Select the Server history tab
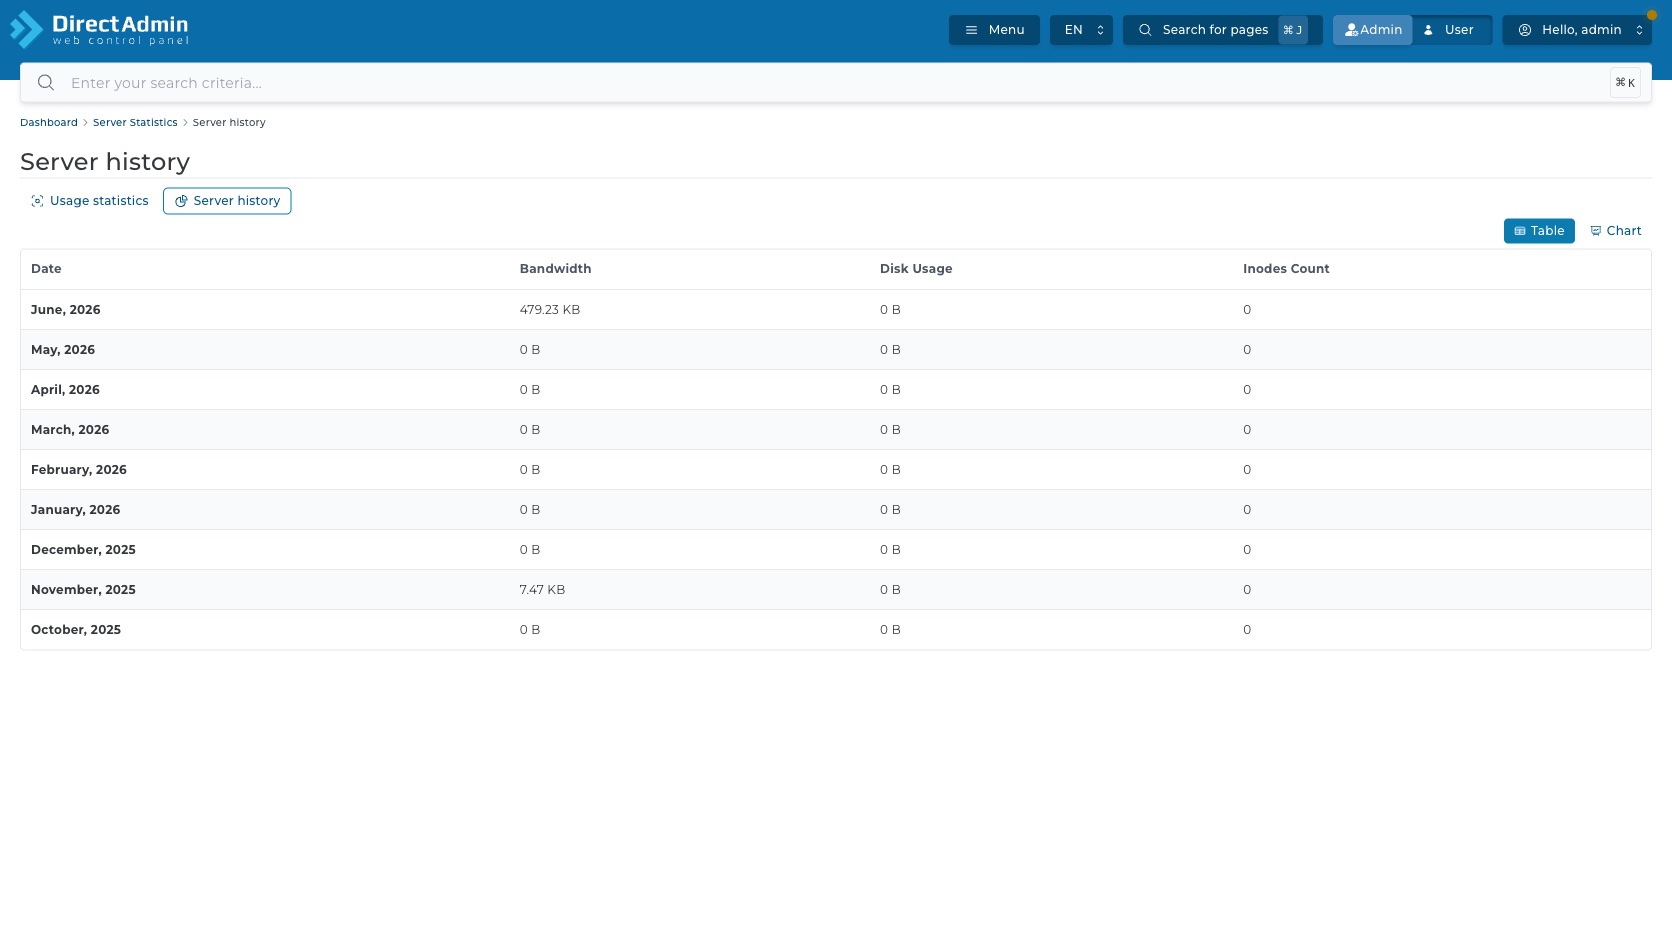This screenshot has width=1672, height=941. click(227, 201)
